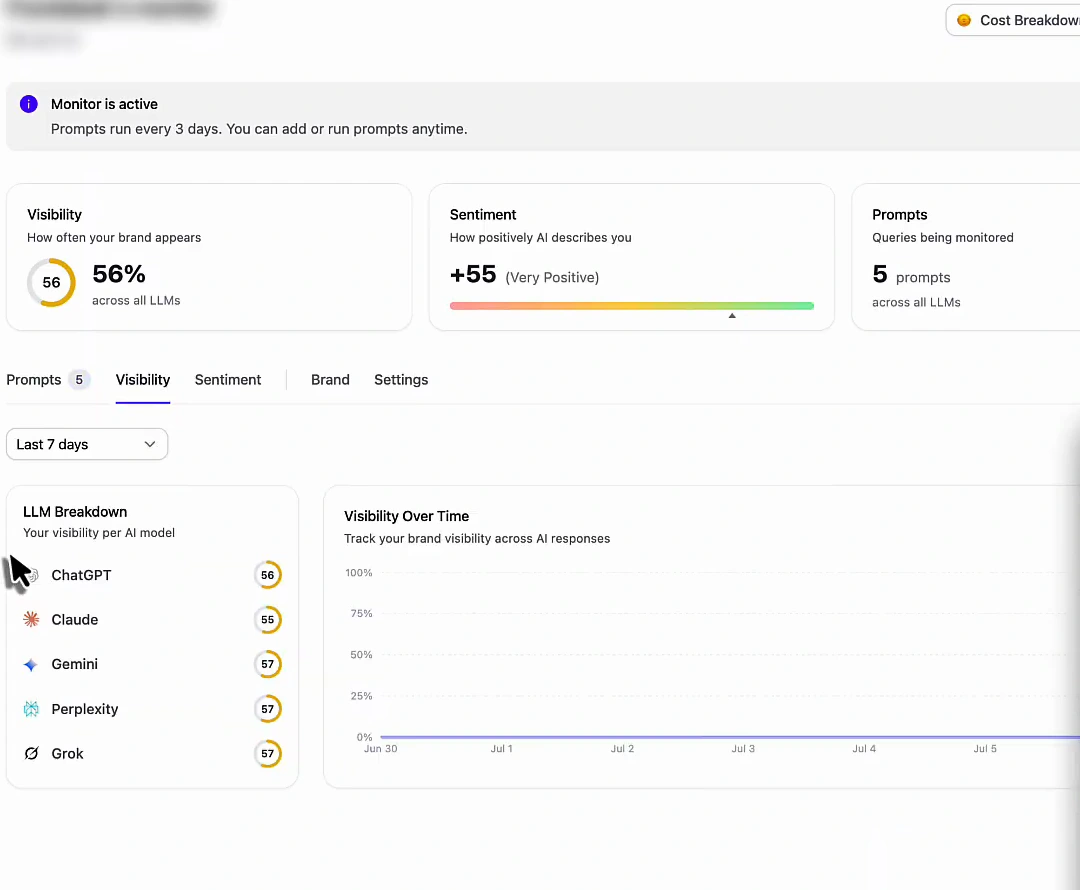Click the Perplexity logo icon
The height and width of the screenshot is (890, 1080).
point(31,709)
